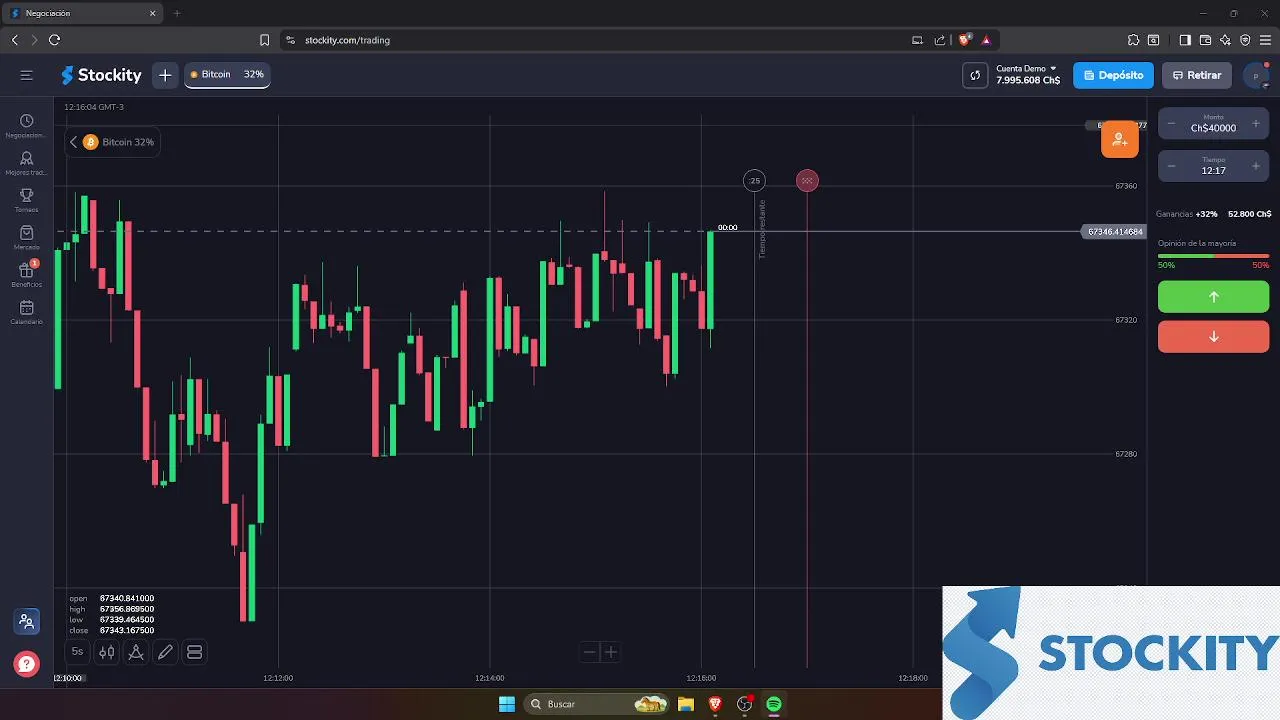Add a new asset tab with plus
Viewport: 1280px width, 720px height.
click(165, 75)
